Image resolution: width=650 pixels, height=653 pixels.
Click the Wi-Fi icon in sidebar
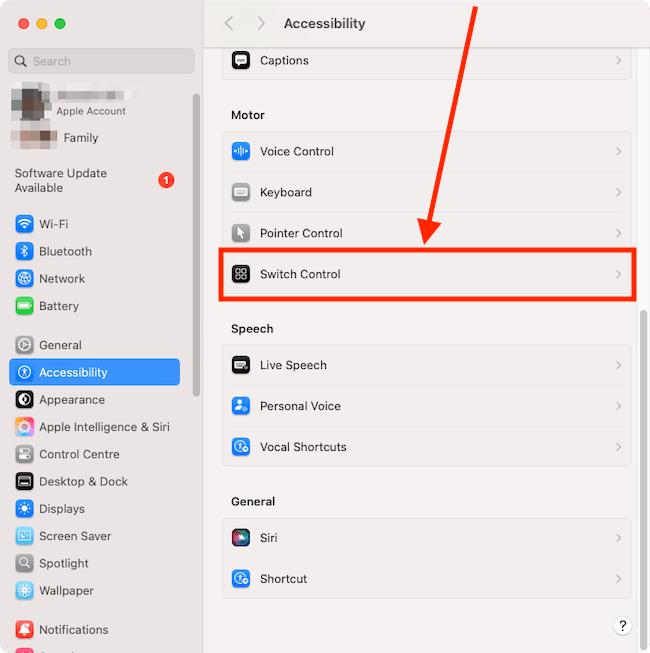[25, 224]
